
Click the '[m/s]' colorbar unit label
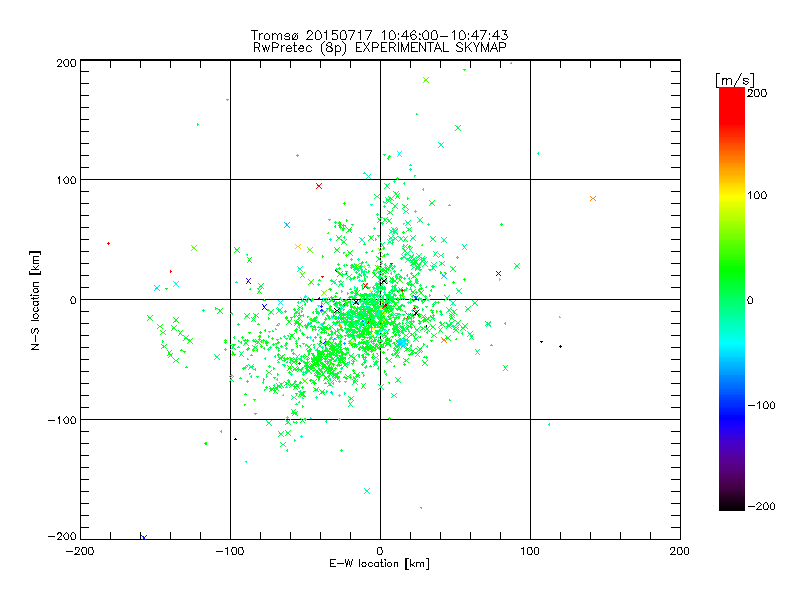735,80
